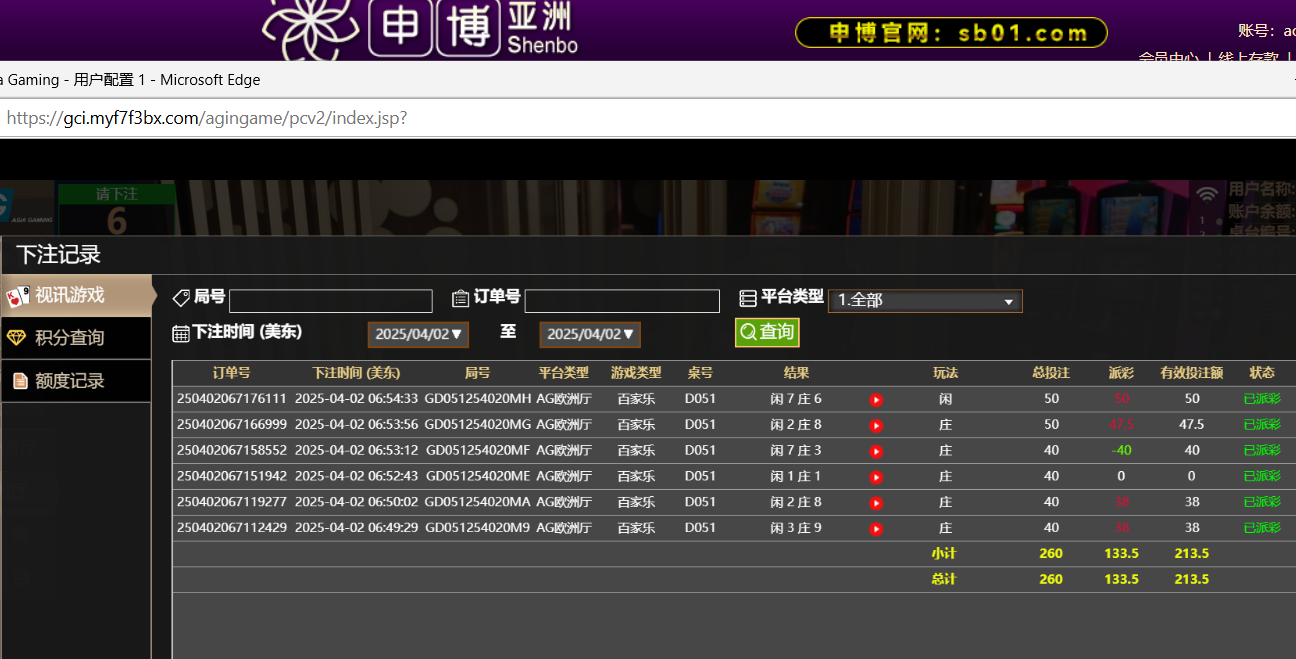Play video replay for round GD051254020MF
Screen dimensions: 1296x659
(x=876, y=451)
